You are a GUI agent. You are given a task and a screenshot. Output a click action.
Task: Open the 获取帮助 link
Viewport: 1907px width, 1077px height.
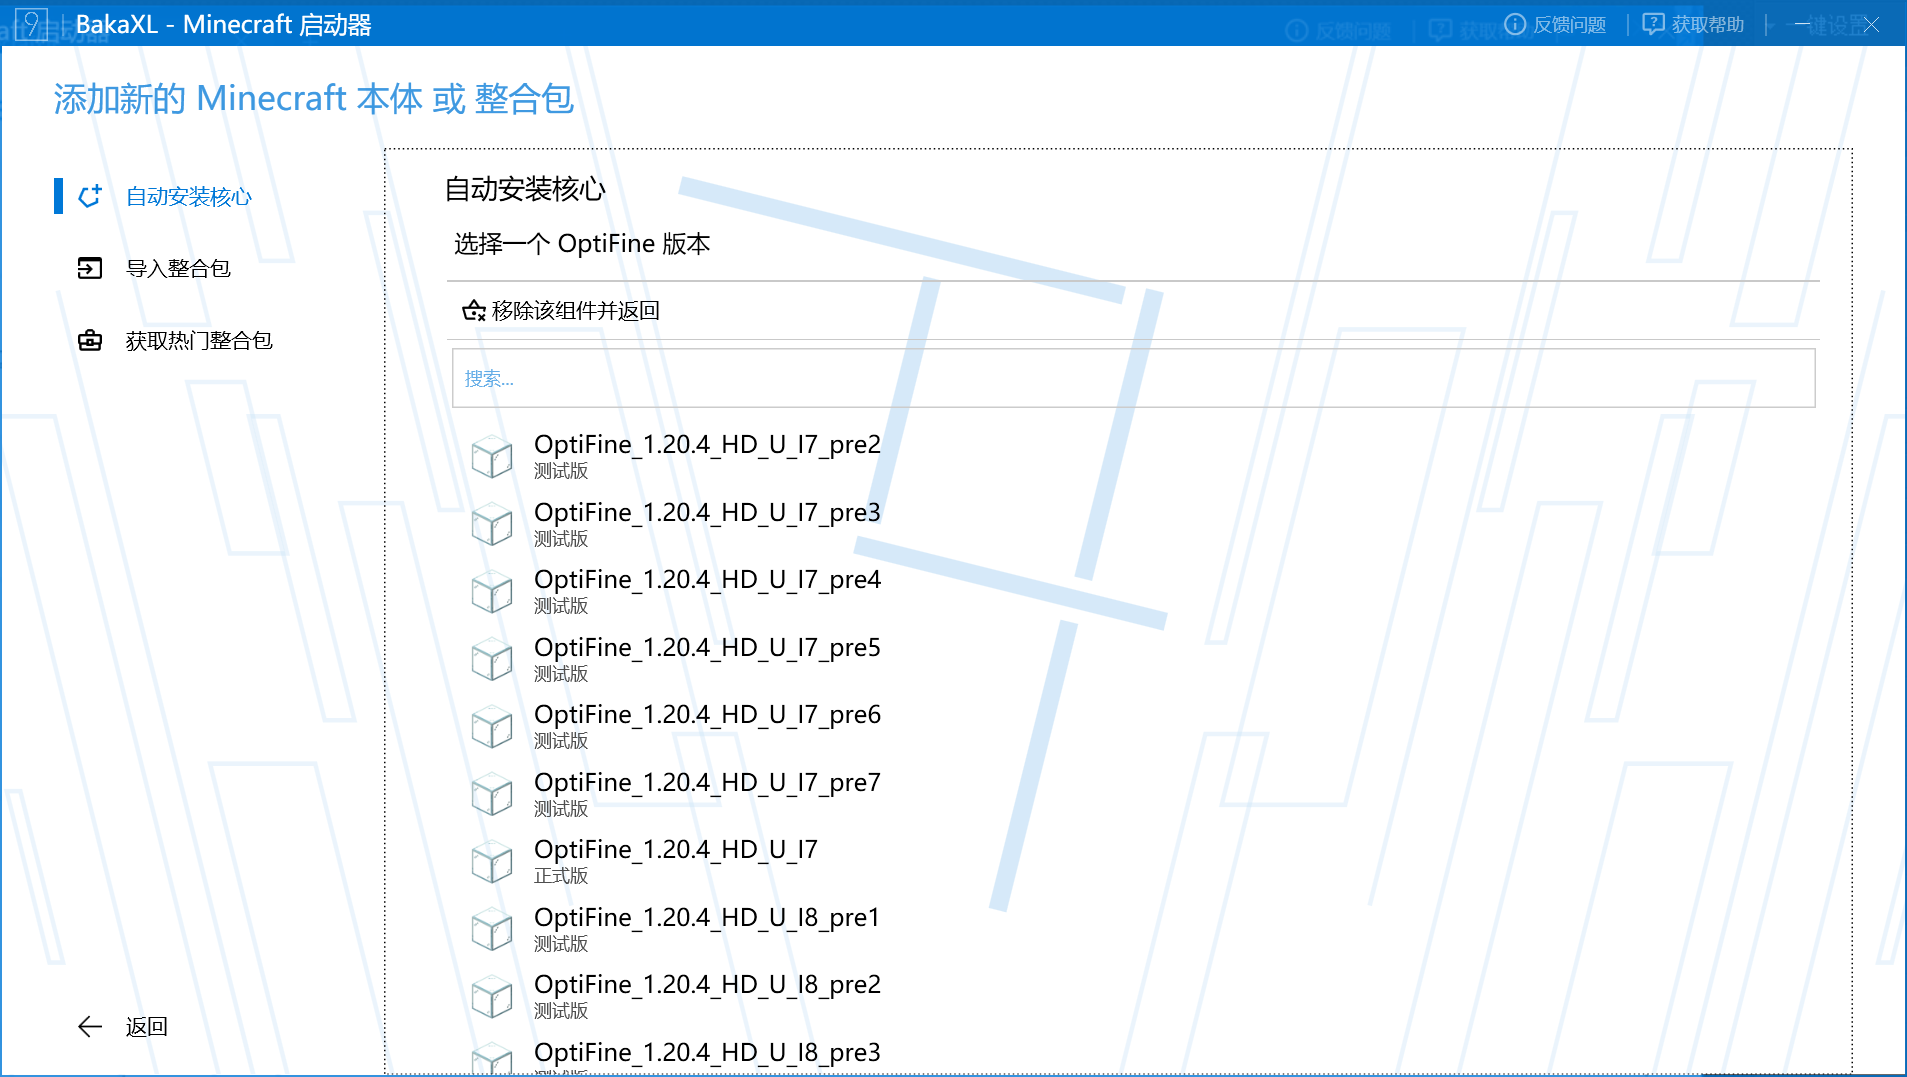(1694, 24)
